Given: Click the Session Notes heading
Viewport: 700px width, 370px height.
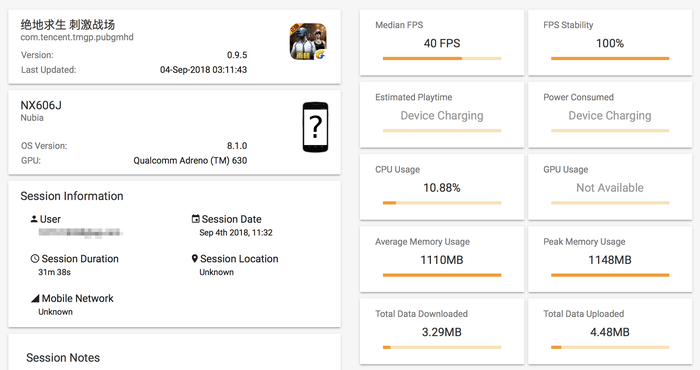Looking at the screenshot, I should [63, 358].
